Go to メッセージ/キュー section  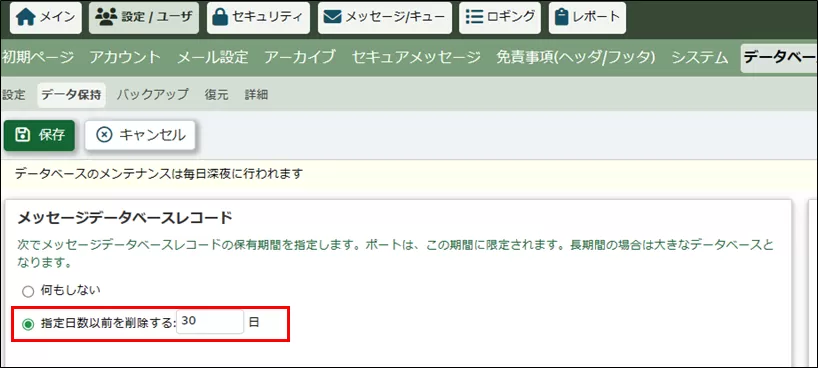(384, 18)
